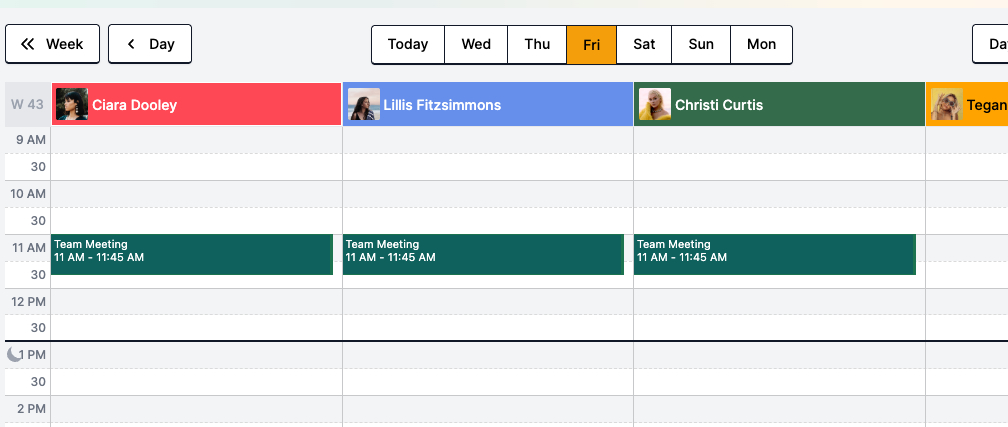
Task: Select the highlighted Fri tab
Action: pos(592,44)
